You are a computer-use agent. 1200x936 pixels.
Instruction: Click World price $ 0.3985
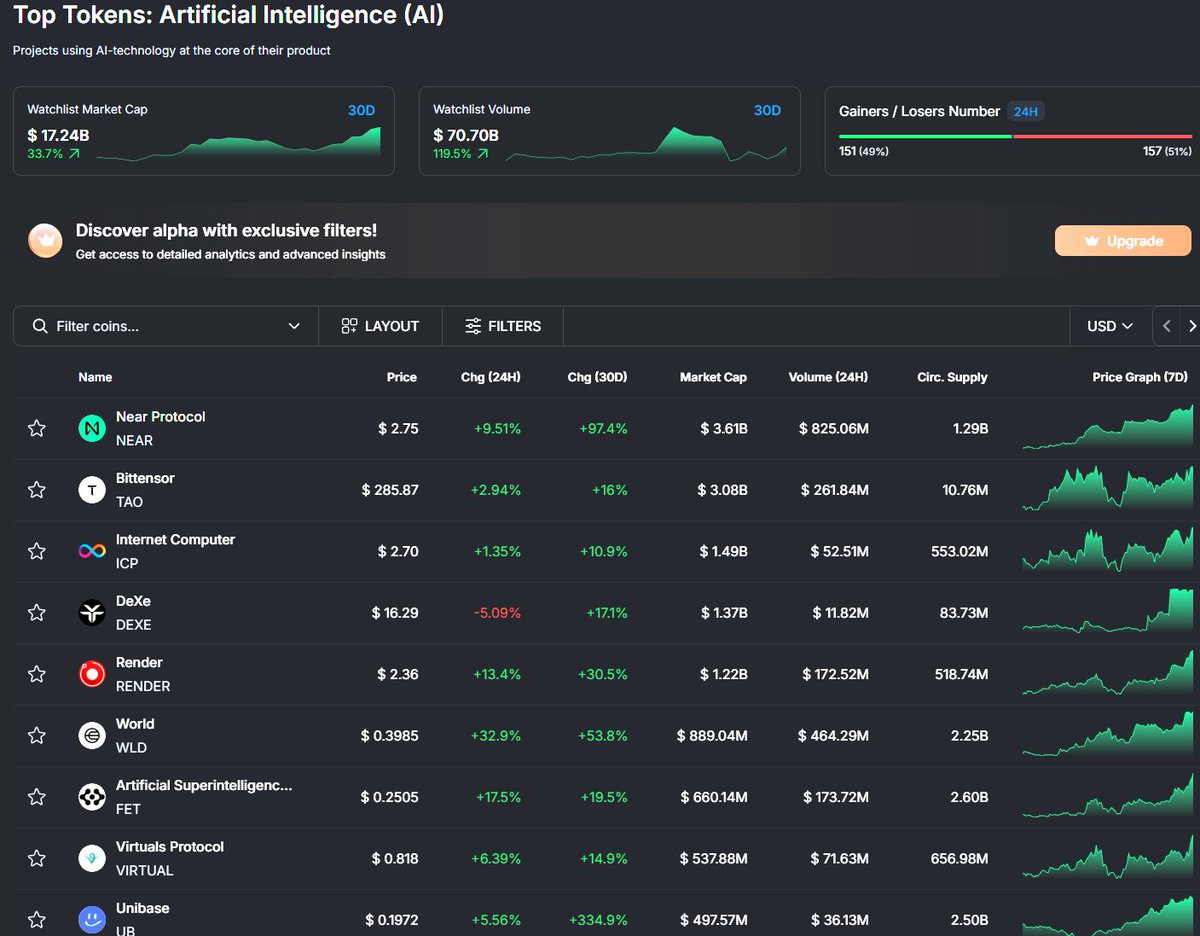(389, 735)
